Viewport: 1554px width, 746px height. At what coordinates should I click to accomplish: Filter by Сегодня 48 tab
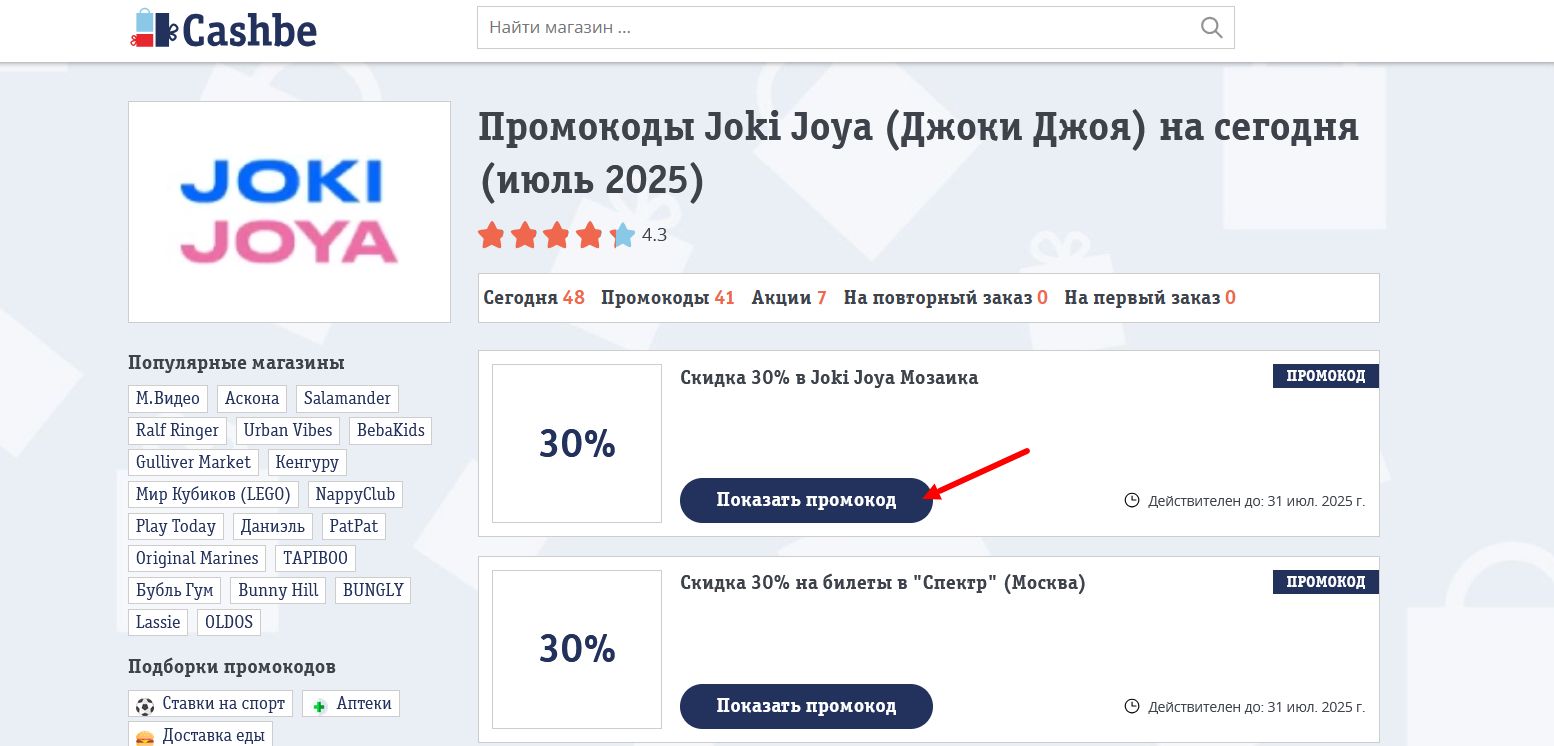point(534,298)
